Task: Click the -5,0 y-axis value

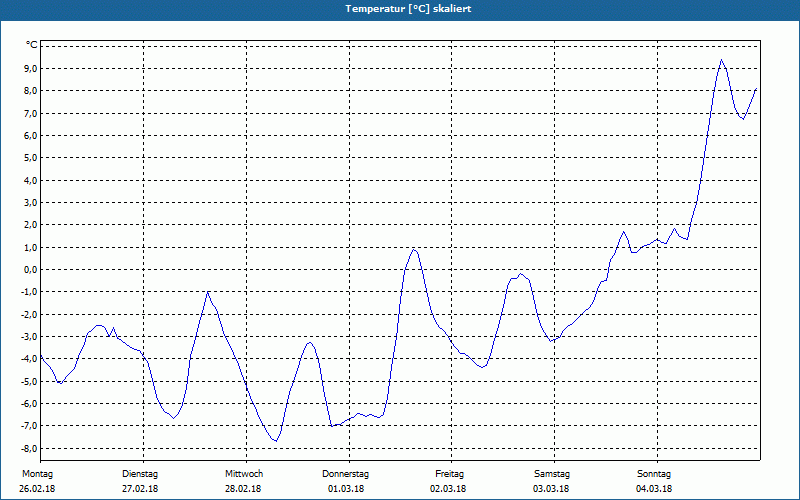Action: (x=29, y=381)
